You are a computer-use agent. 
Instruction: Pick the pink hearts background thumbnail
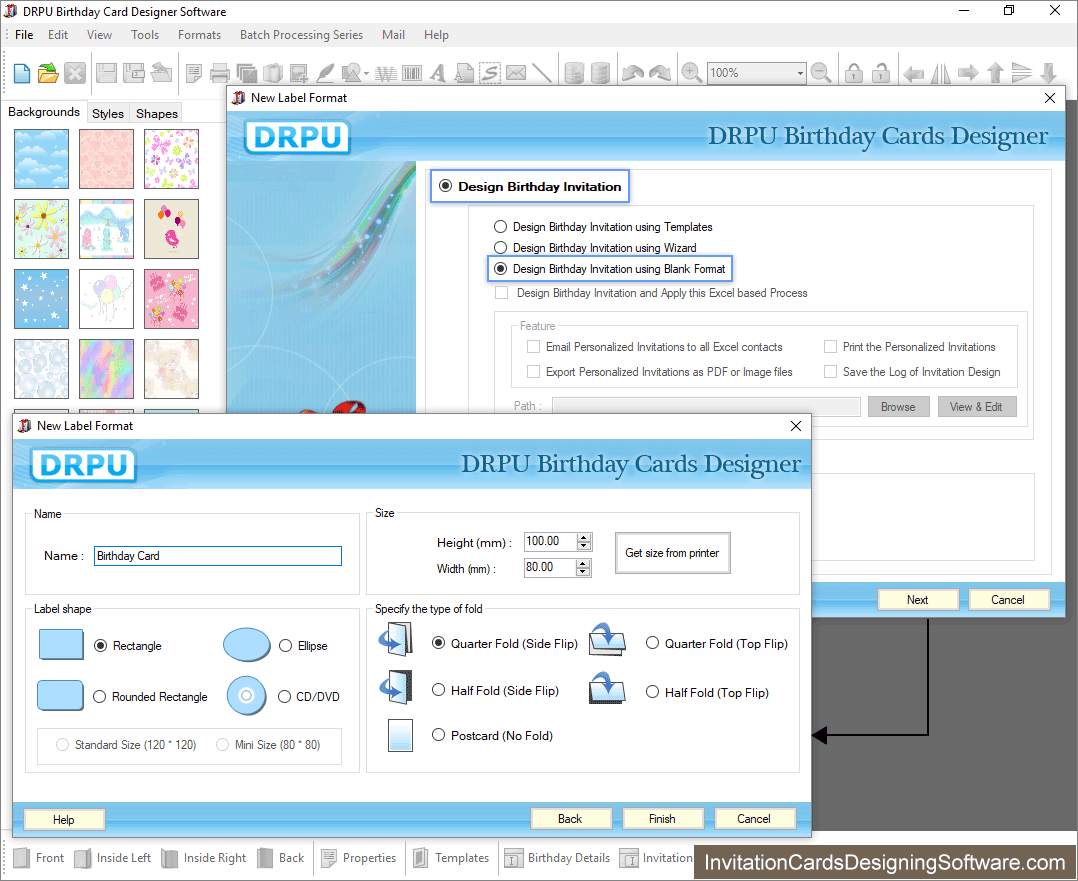(x=107, y=159)
